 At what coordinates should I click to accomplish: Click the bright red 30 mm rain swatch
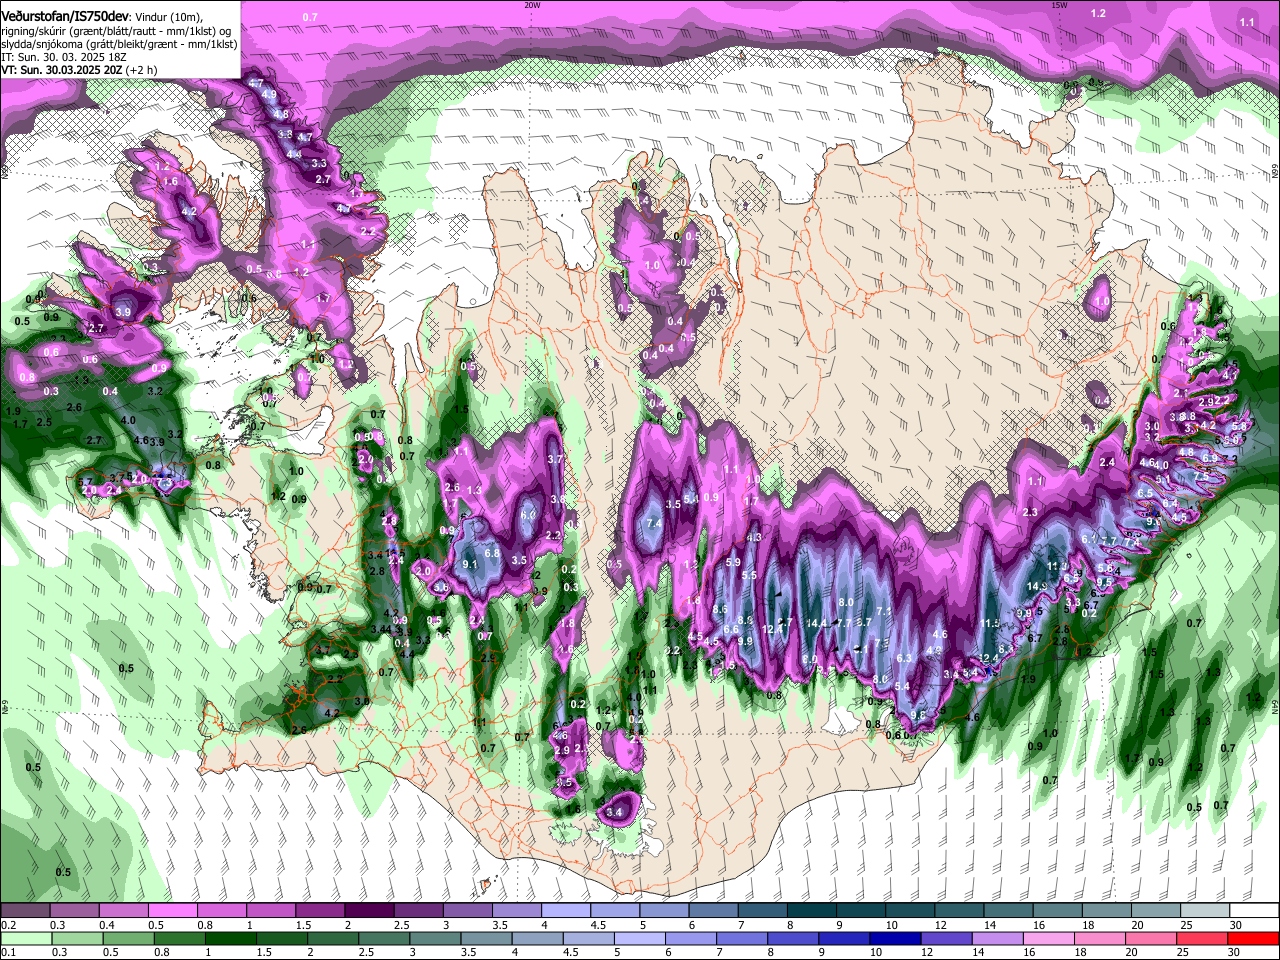1253,938
